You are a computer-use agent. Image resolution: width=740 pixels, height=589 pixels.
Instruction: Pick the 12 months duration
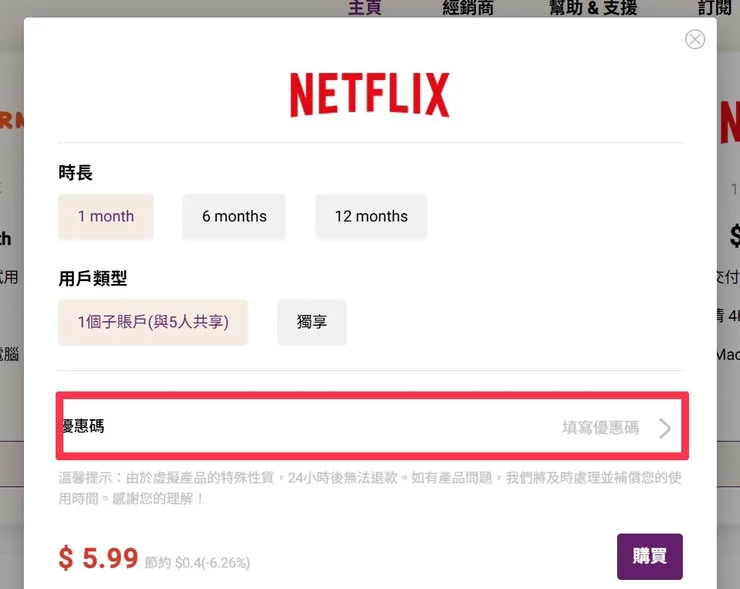coord(371,216)
